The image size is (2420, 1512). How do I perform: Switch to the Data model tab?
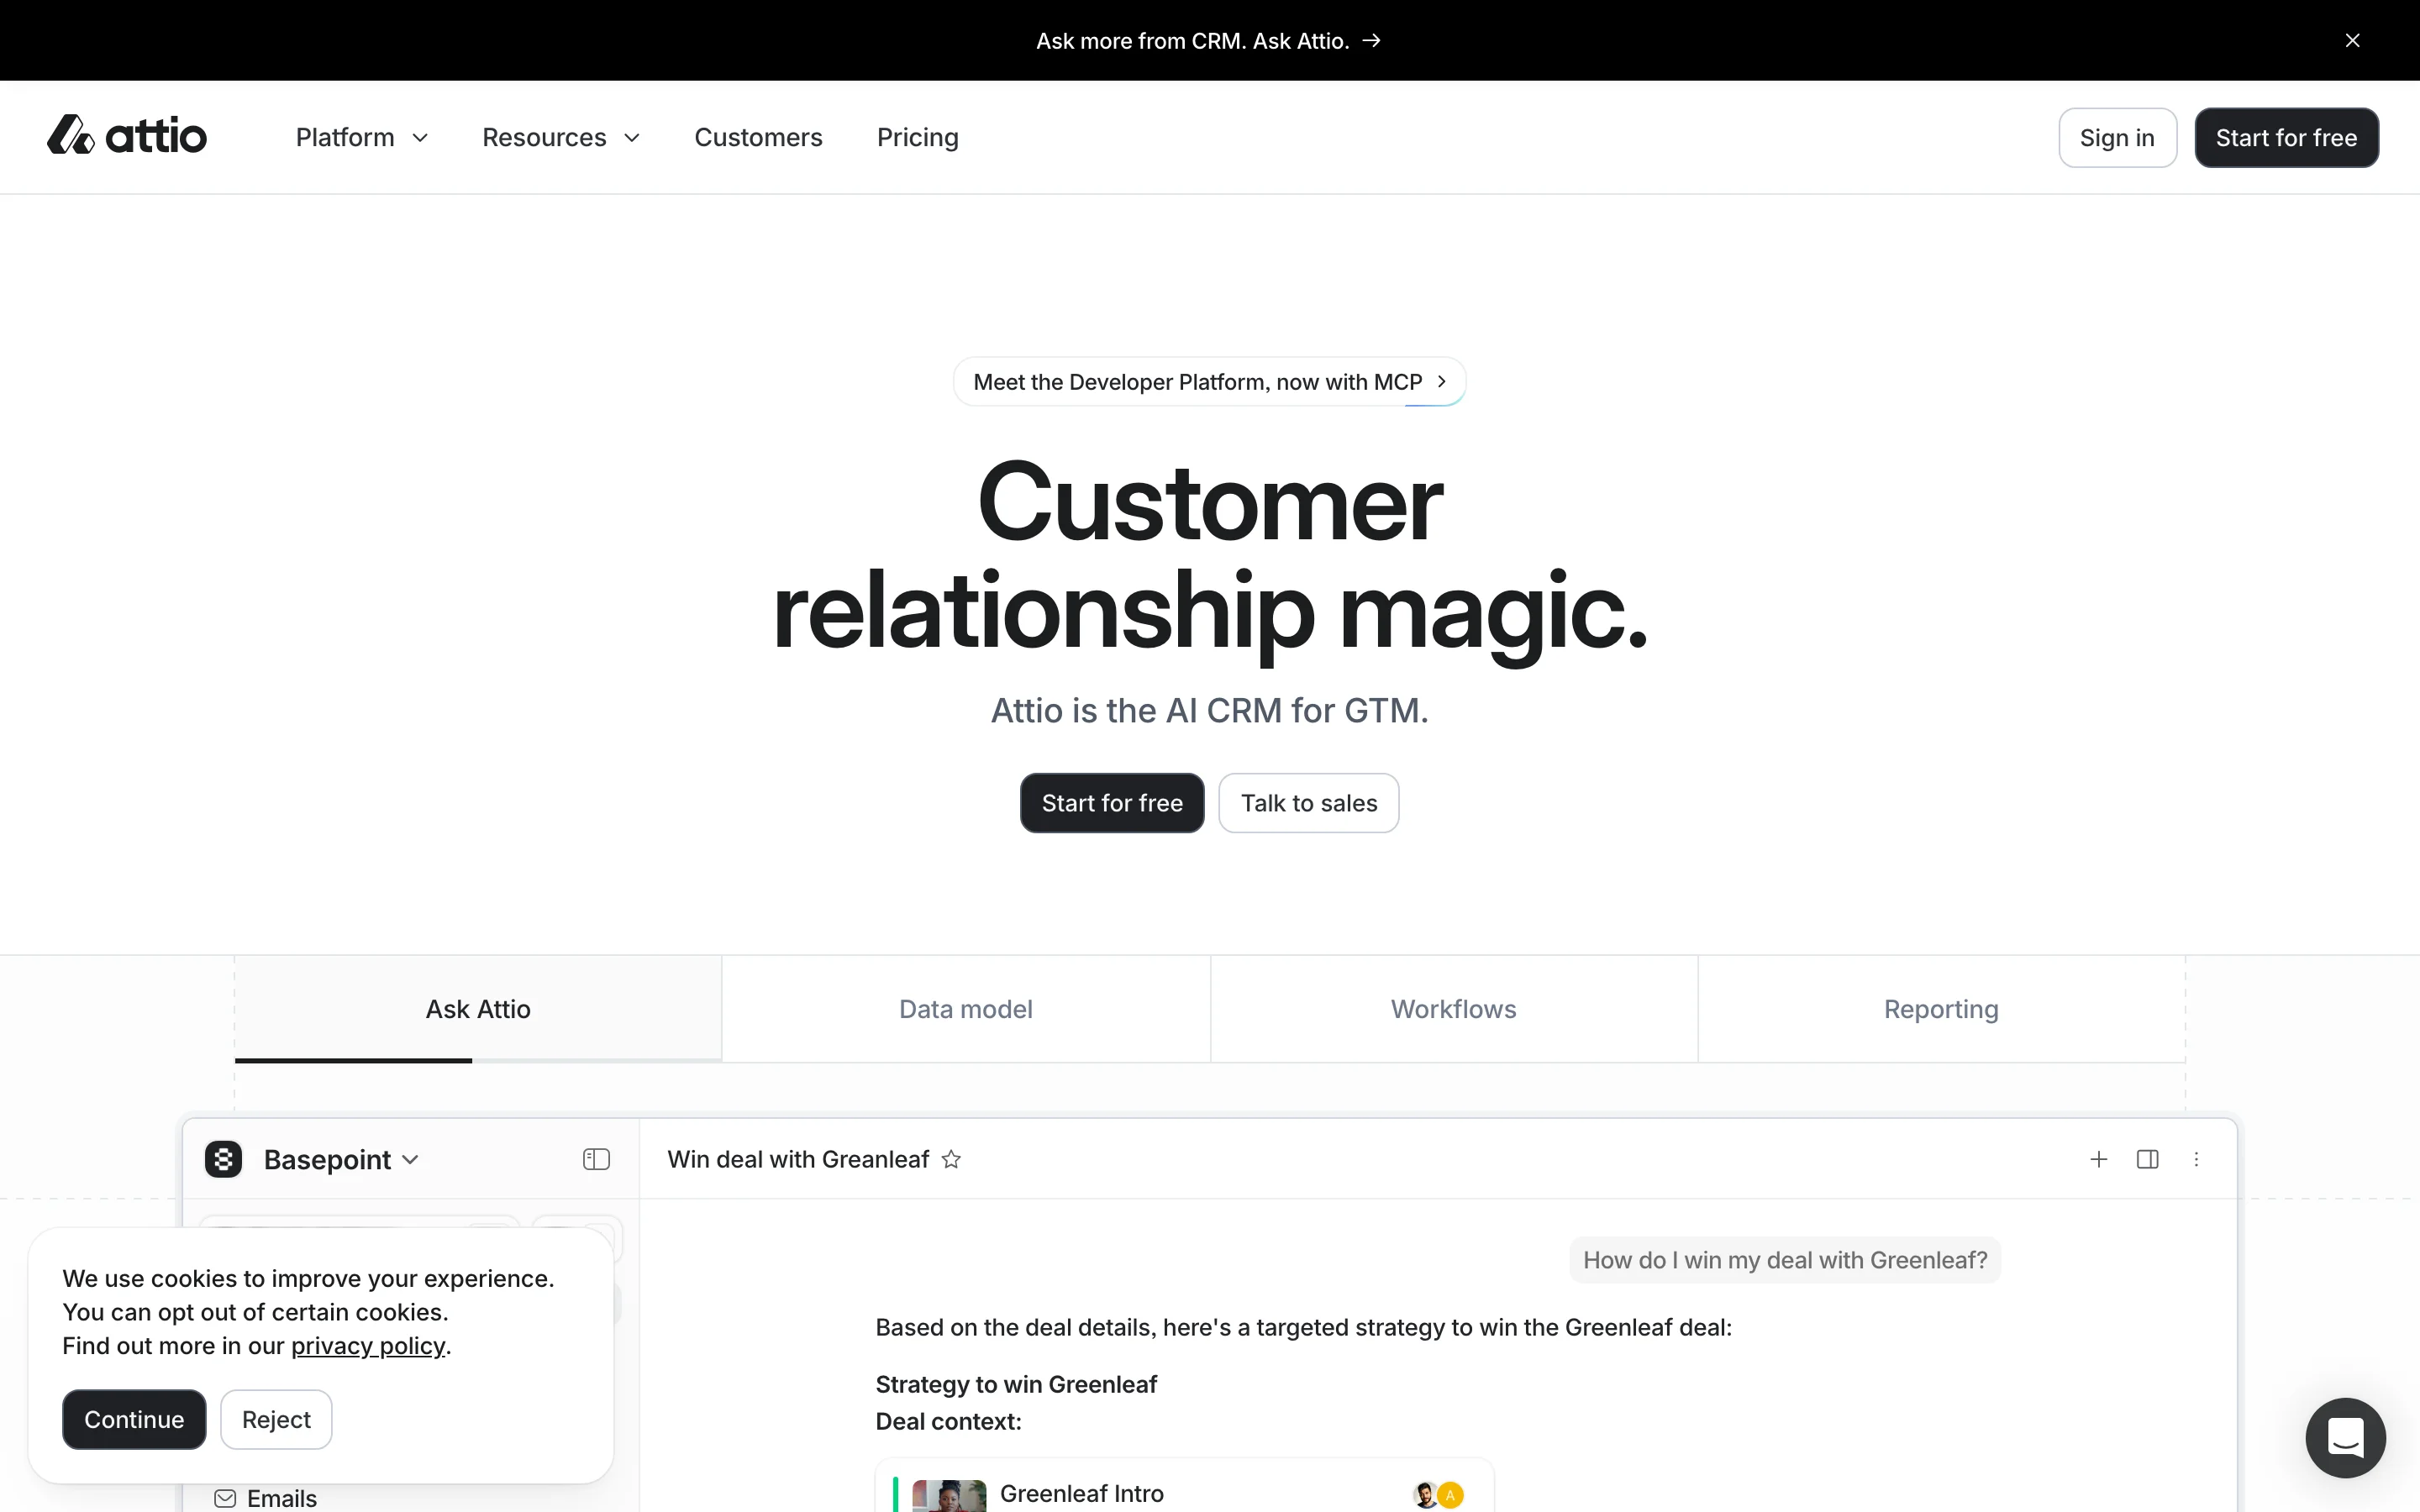(x=965, y=1009)
